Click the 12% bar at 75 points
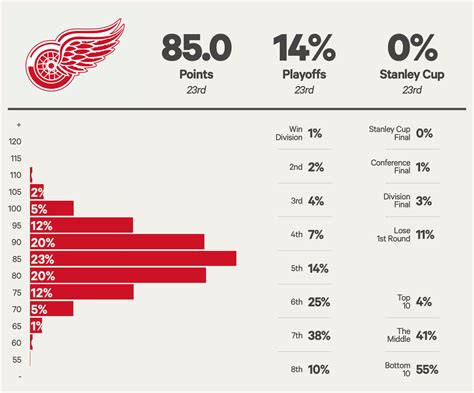Viewport: 474px width, 393px height. (82, 292)
